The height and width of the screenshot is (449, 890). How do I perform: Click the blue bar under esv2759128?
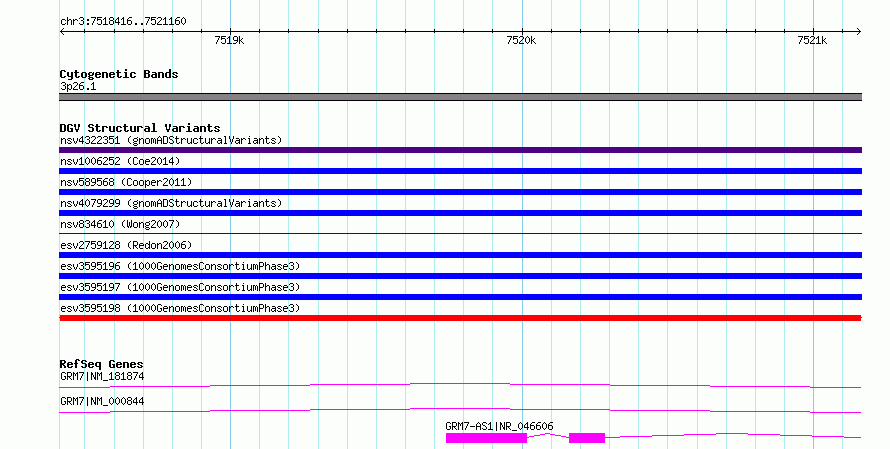(460, 255)
